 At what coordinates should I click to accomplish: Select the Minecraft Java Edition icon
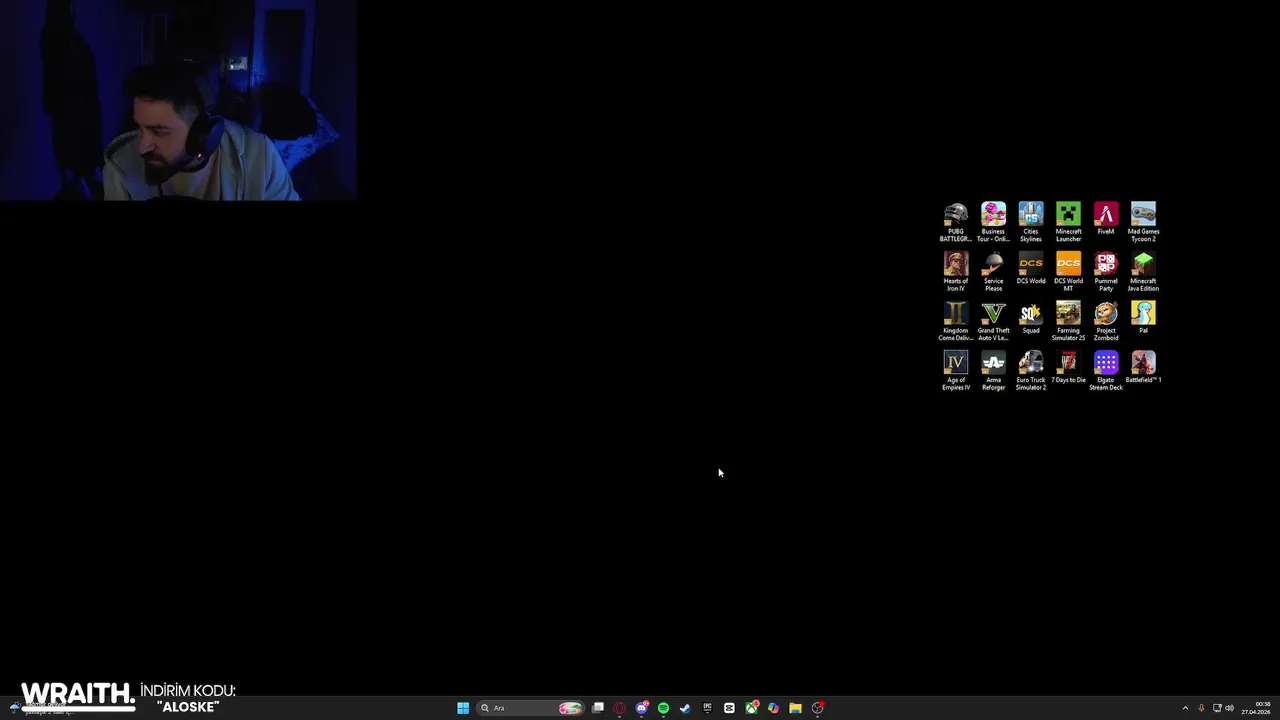tap(1143, 272)
